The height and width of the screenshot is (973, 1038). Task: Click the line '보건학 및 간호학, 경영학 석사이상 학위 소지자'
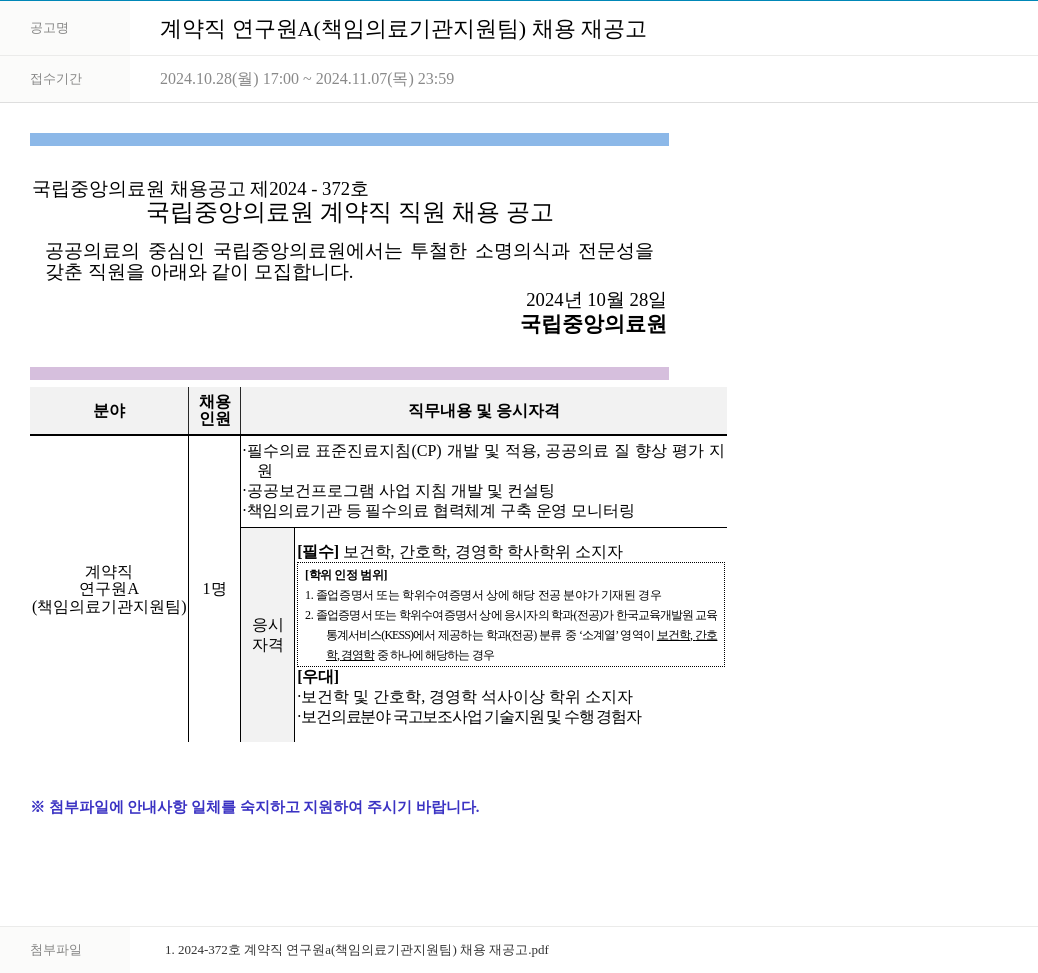pyautogui.click(x=465, y=697)
